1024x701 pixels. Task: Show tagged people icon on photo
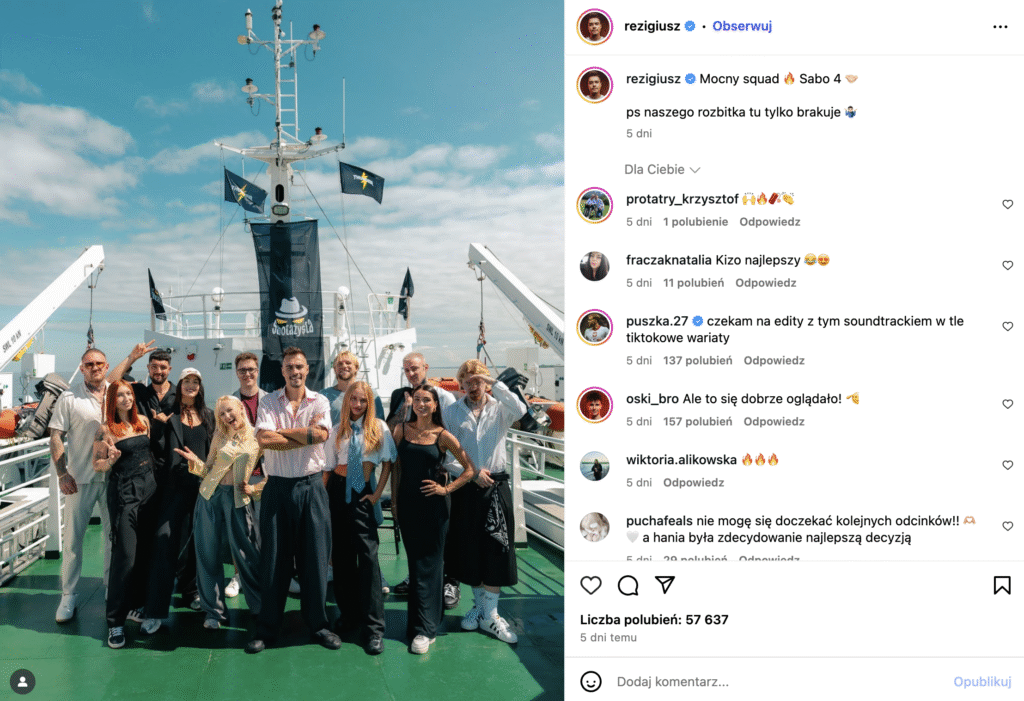click(x=23, y=681)
